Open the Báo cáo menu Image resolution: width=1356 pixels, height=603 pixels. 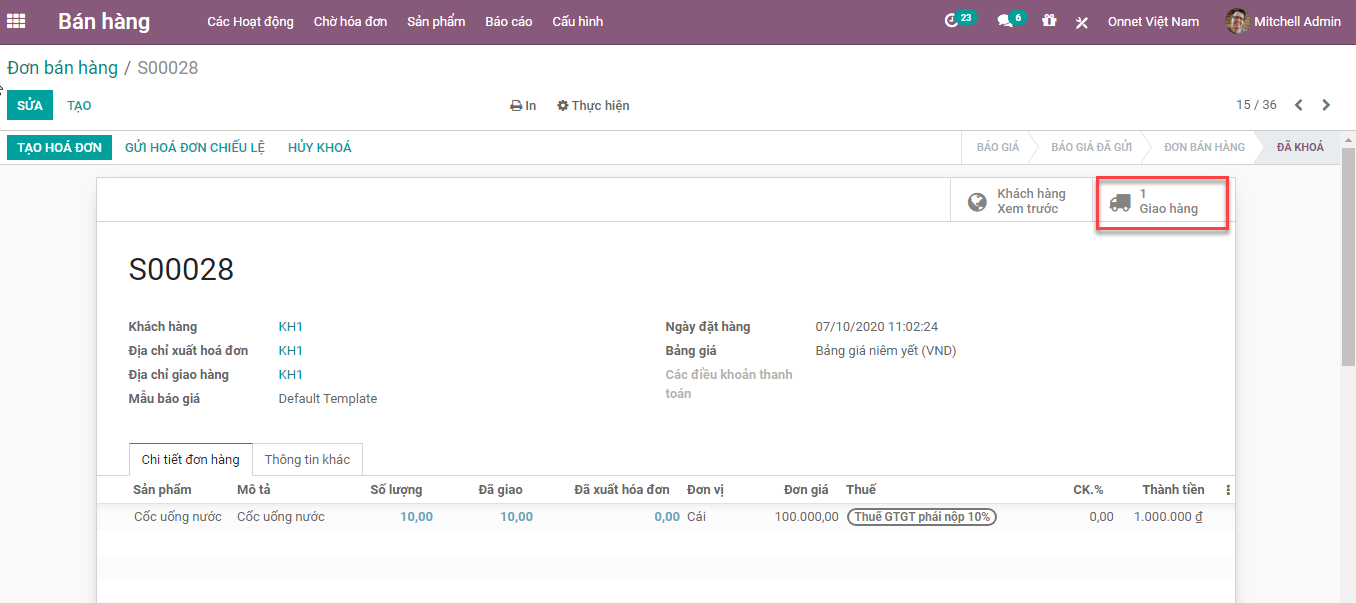point(508,21)
